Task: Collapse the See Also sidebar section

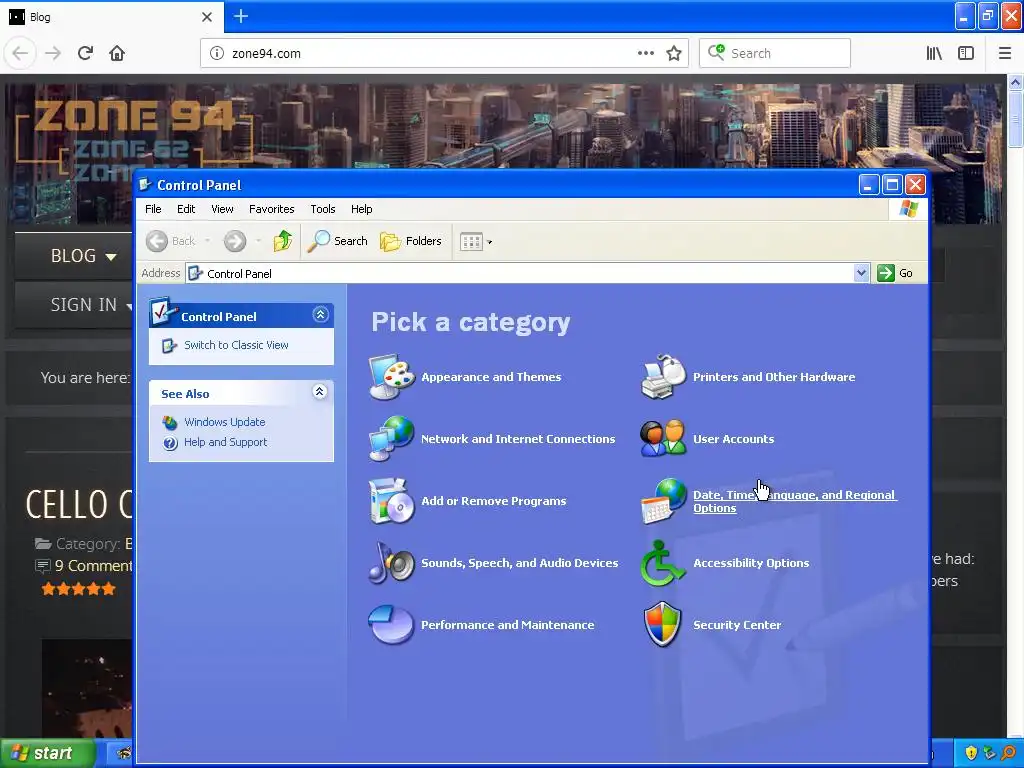Action: [319, 392]
